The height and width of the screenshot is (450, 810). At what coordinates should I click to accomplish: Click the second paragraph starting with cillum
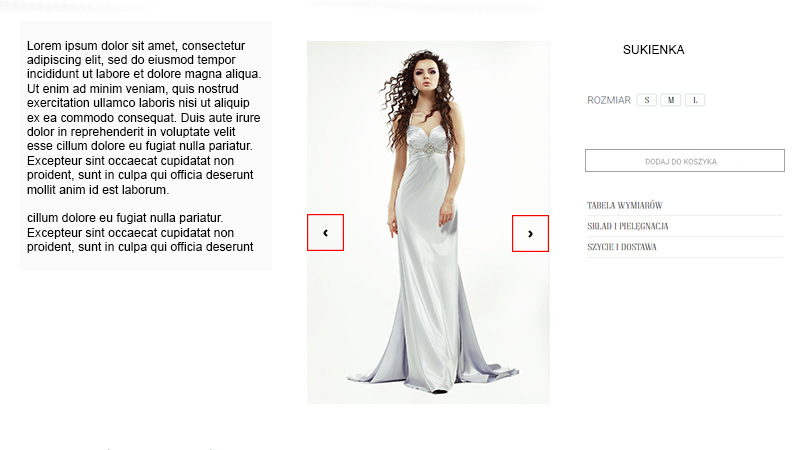click(x=141, y=232)
